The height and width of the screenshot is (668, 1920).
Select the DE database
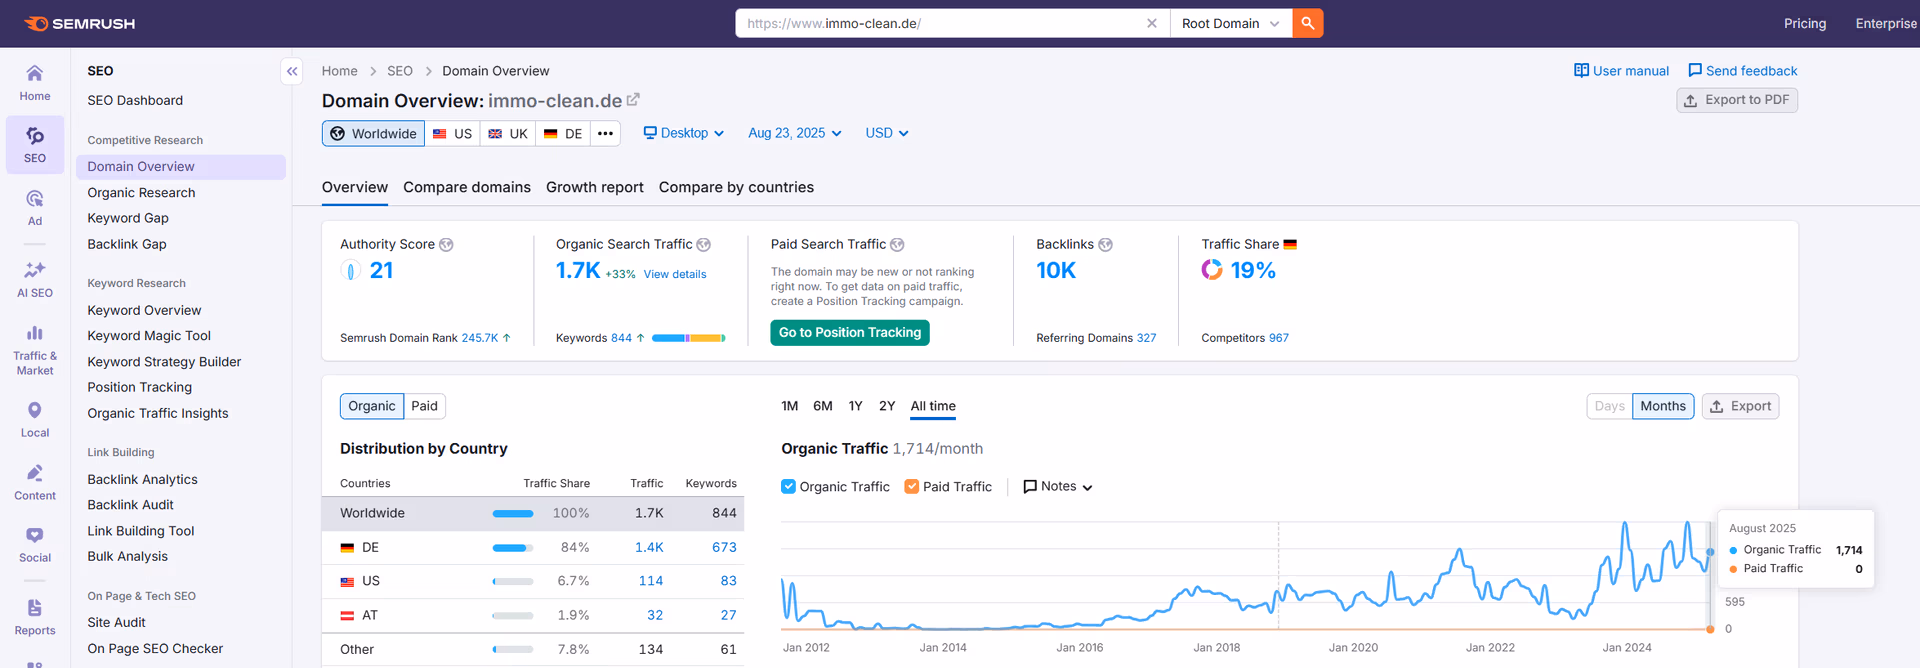pyautogui.click(x=563, y=133)
